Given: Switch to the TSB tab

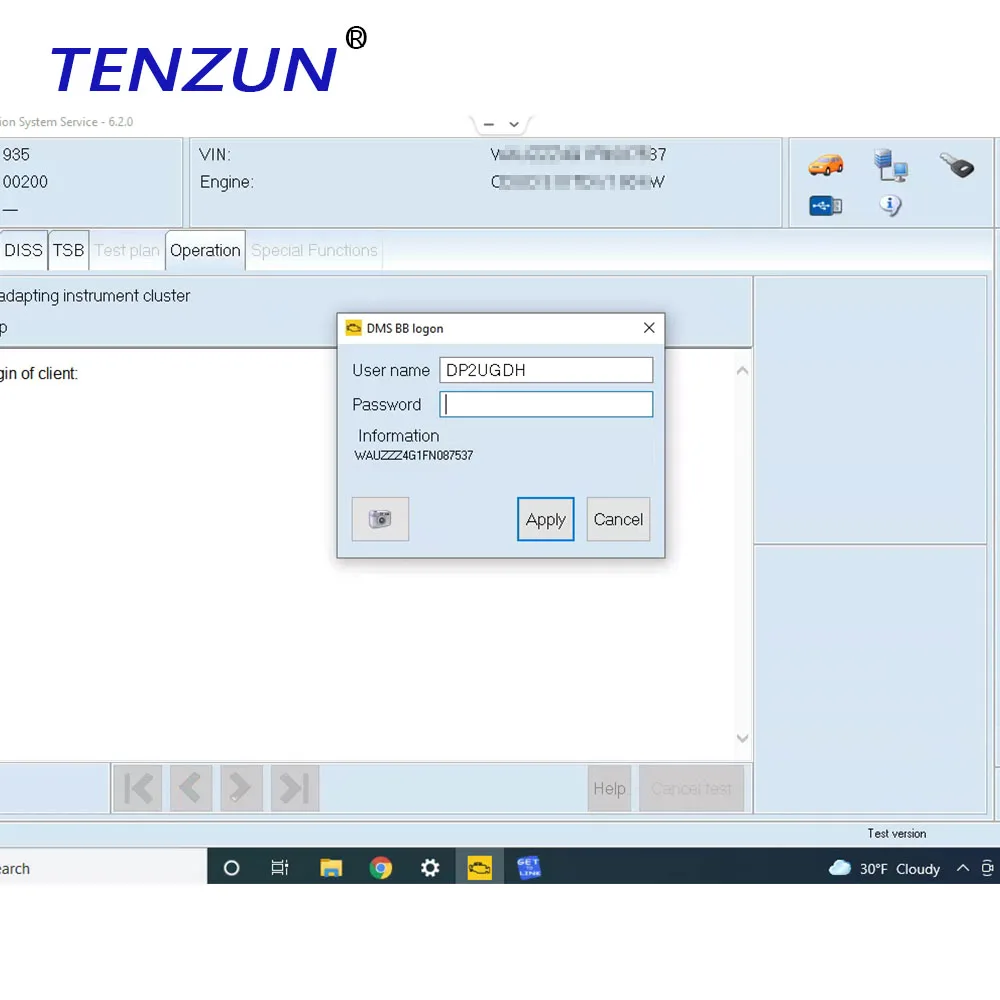Looking at the screenshot, I should tap(68, 250).
